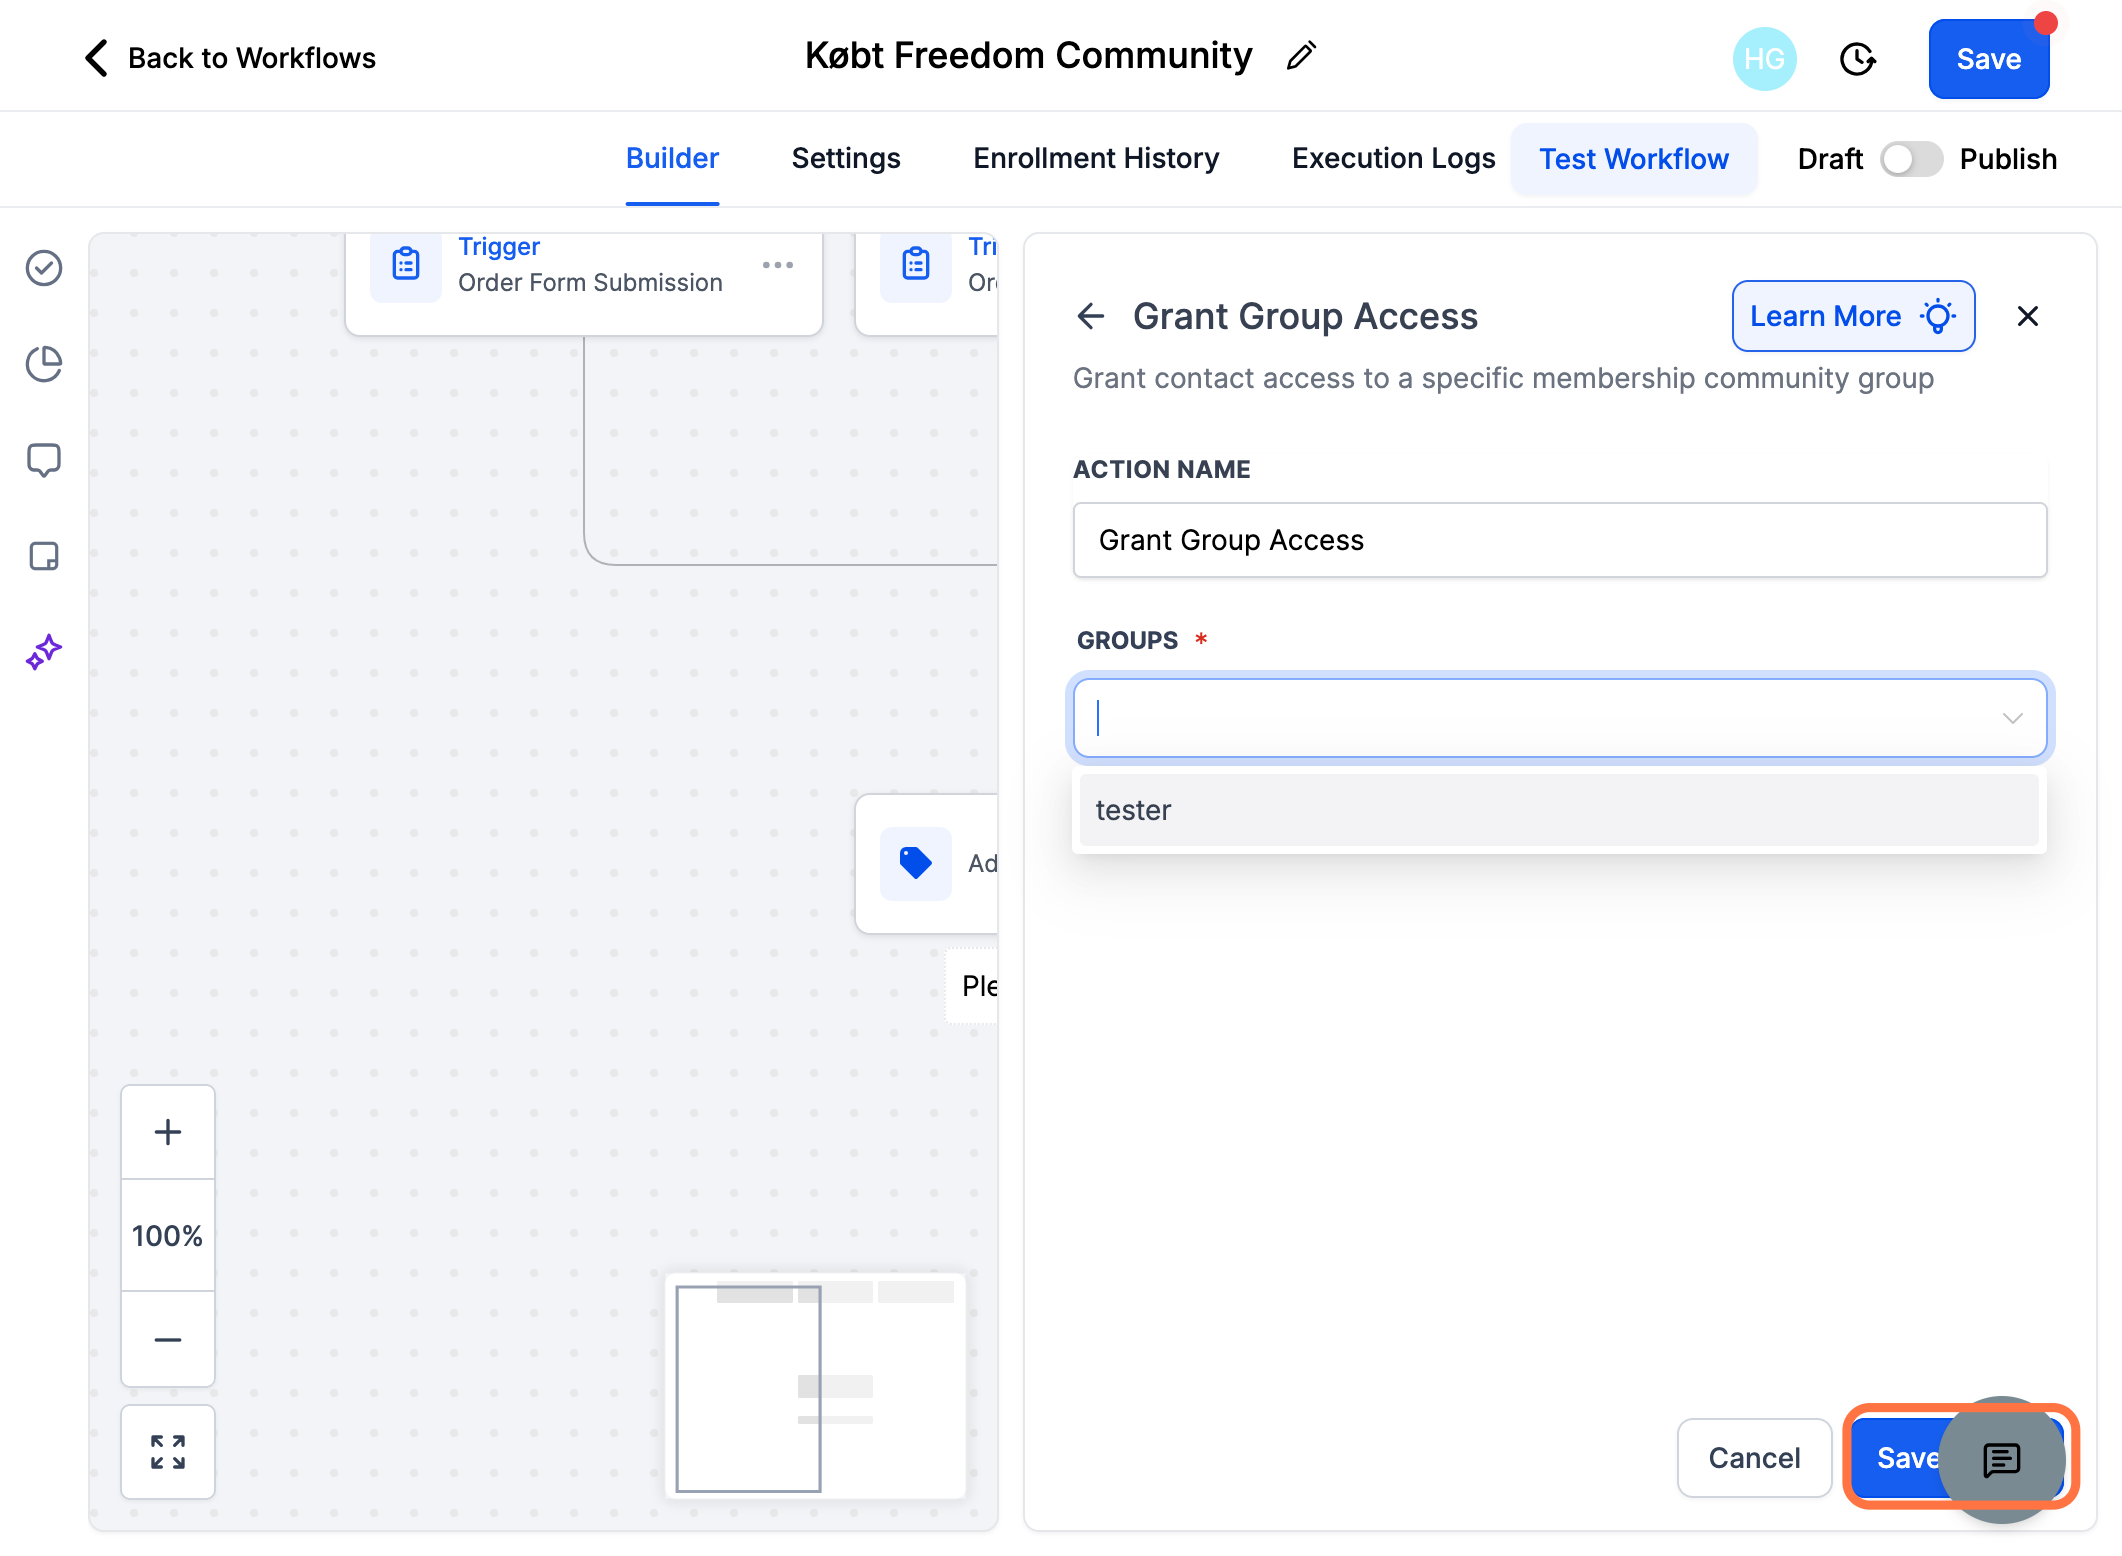The image size is (2122, 1556).
Task: Open the Order Form Submission trigger options menu
Action: pyautogui.click(x=778, y=265)
